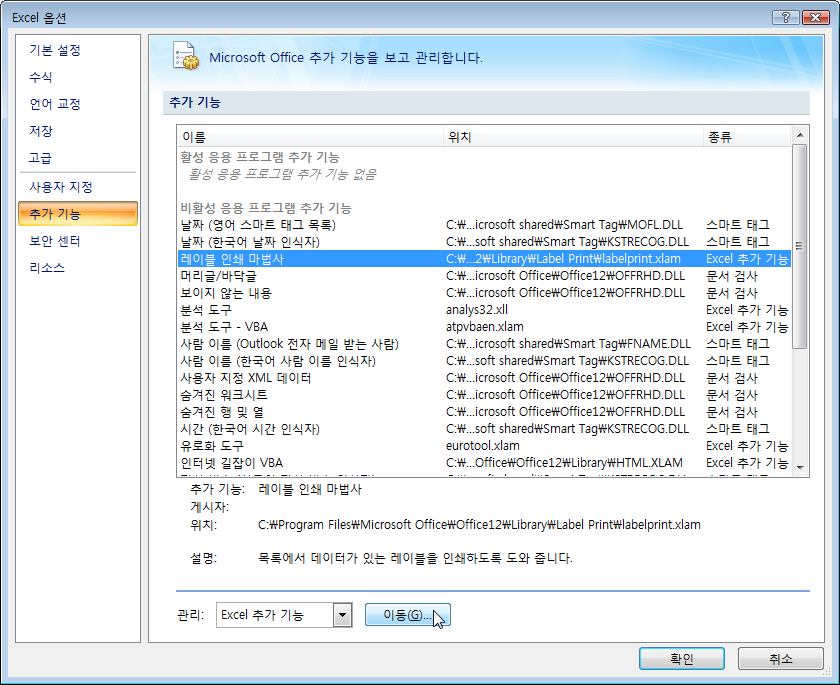Select the 날짜 (한국어 날짜 인식자) row

point(484,242)
